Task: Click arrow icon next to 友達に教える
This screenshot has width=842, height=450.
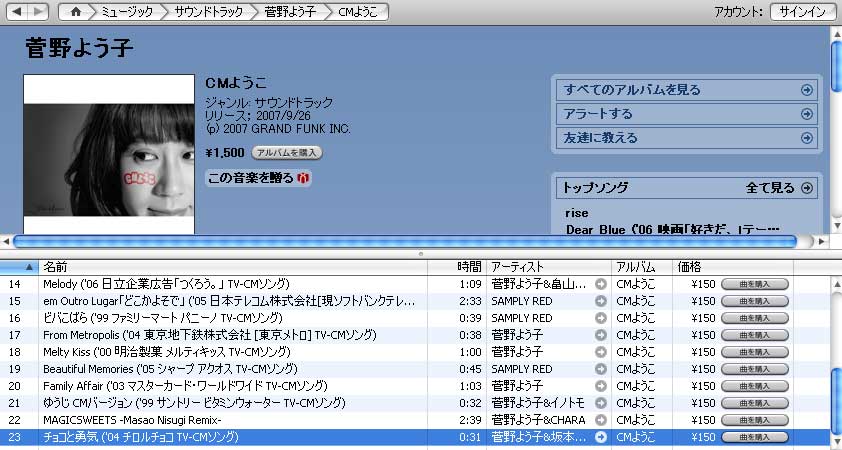Action: point(806,138)
